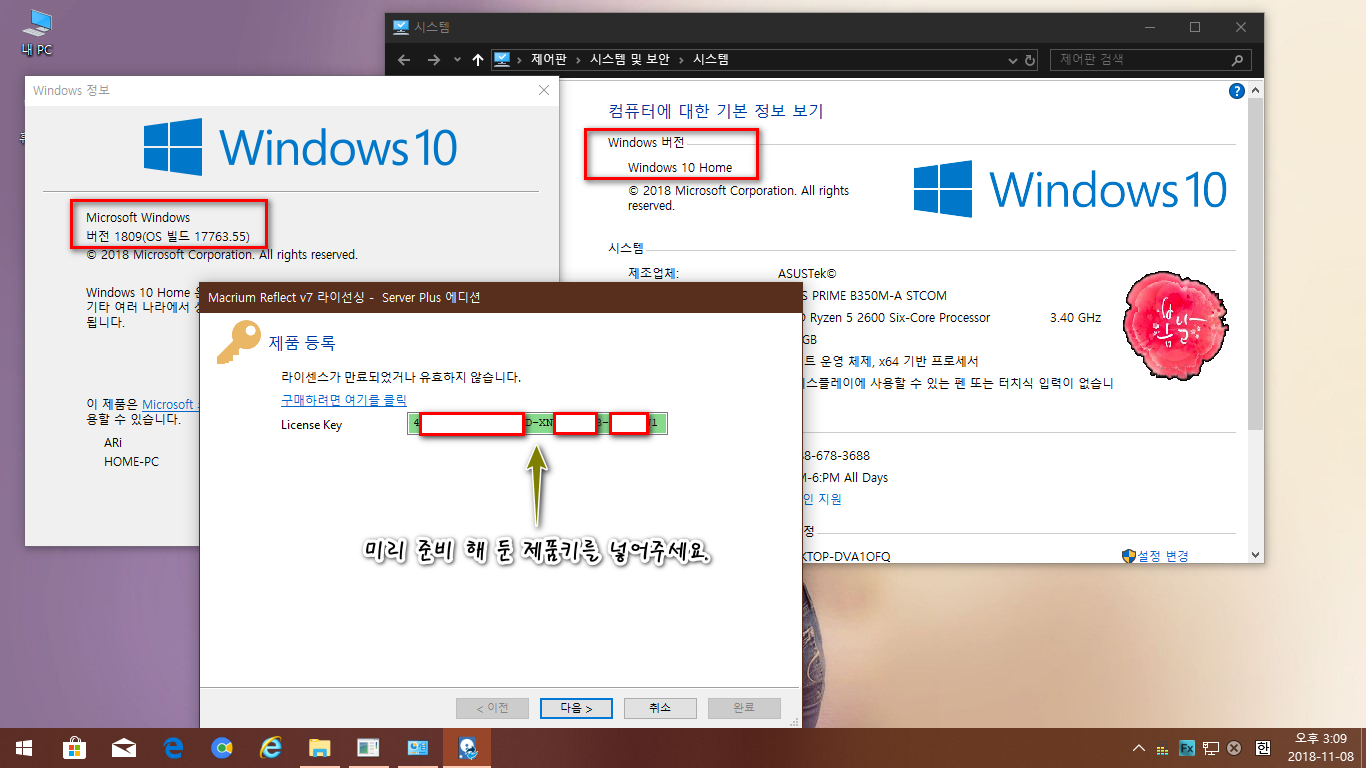Open the Fx tray icon
Viewport: 1366px width, 768px height.
click(1187, 748)
